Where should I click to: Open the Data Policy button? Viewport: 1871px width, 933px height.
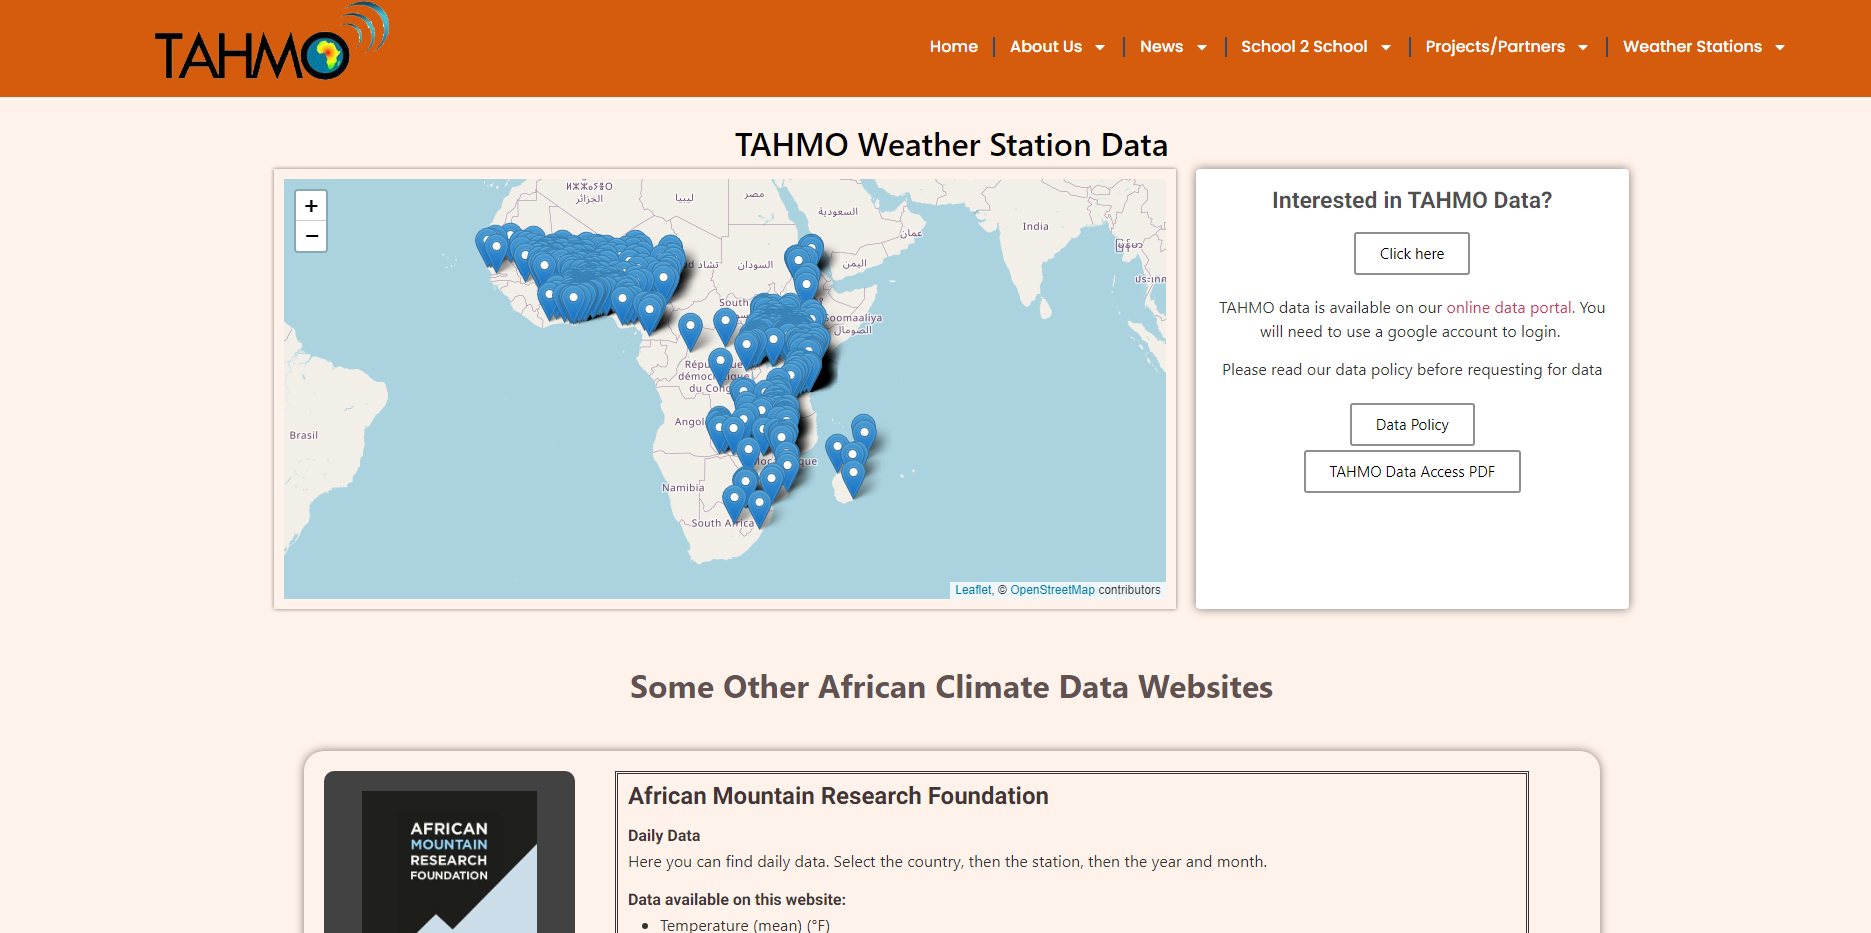1412,425
